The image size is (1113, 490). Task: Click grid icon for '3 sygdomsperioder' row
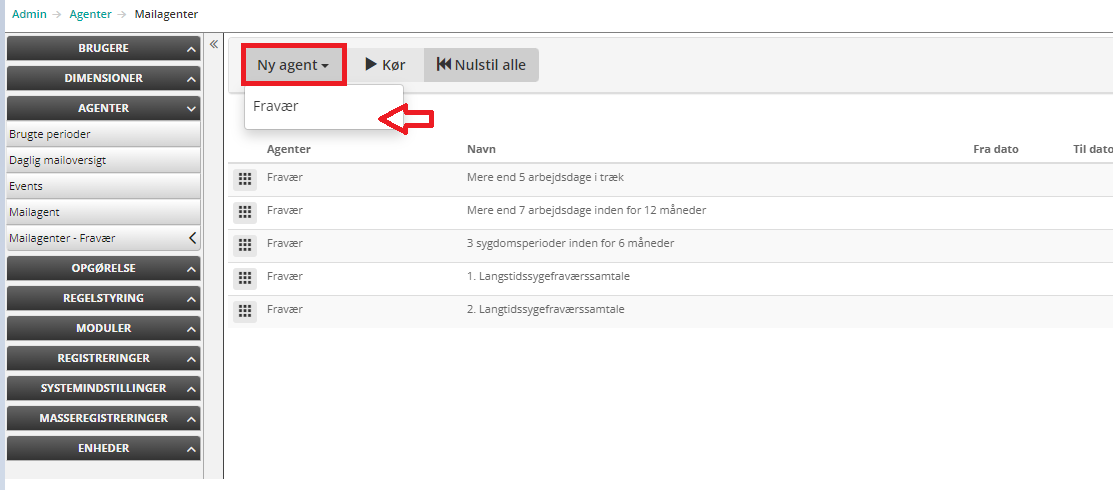tap(243, 245)
